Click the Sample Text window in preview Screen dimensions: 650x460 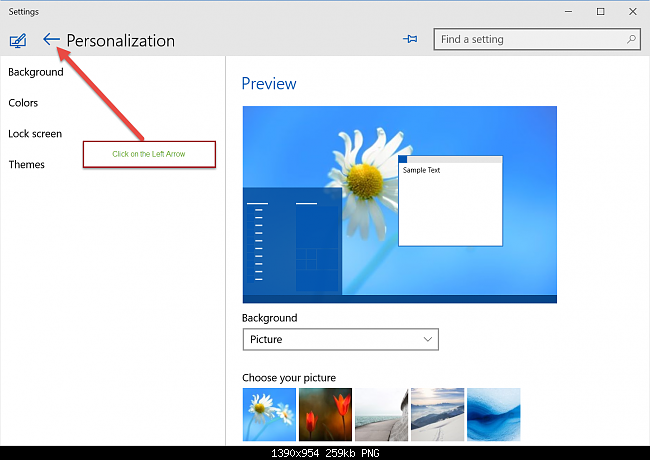click(450, 201)
